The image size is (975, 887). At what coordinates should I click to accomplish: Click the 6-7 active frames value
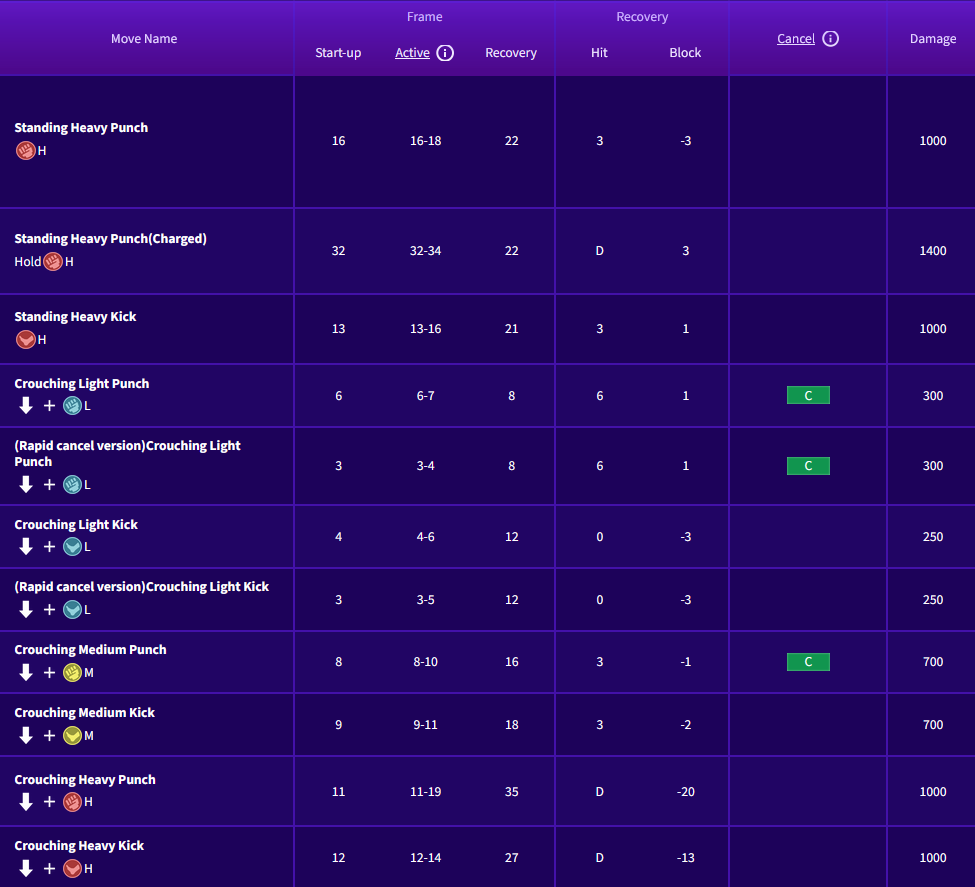tap(425, 396)
